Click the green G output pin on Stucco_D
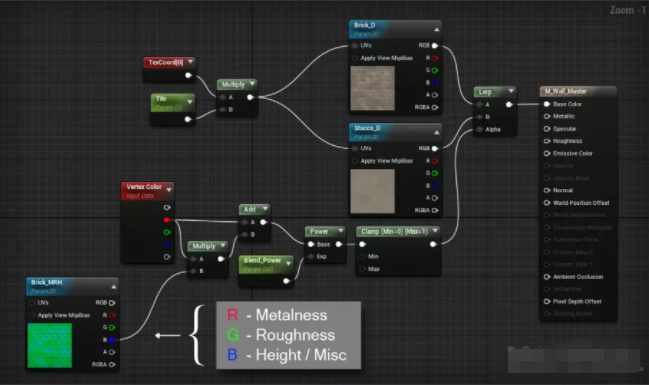Image resolution: width=649 pixels, height=385 pixels. 435,173
